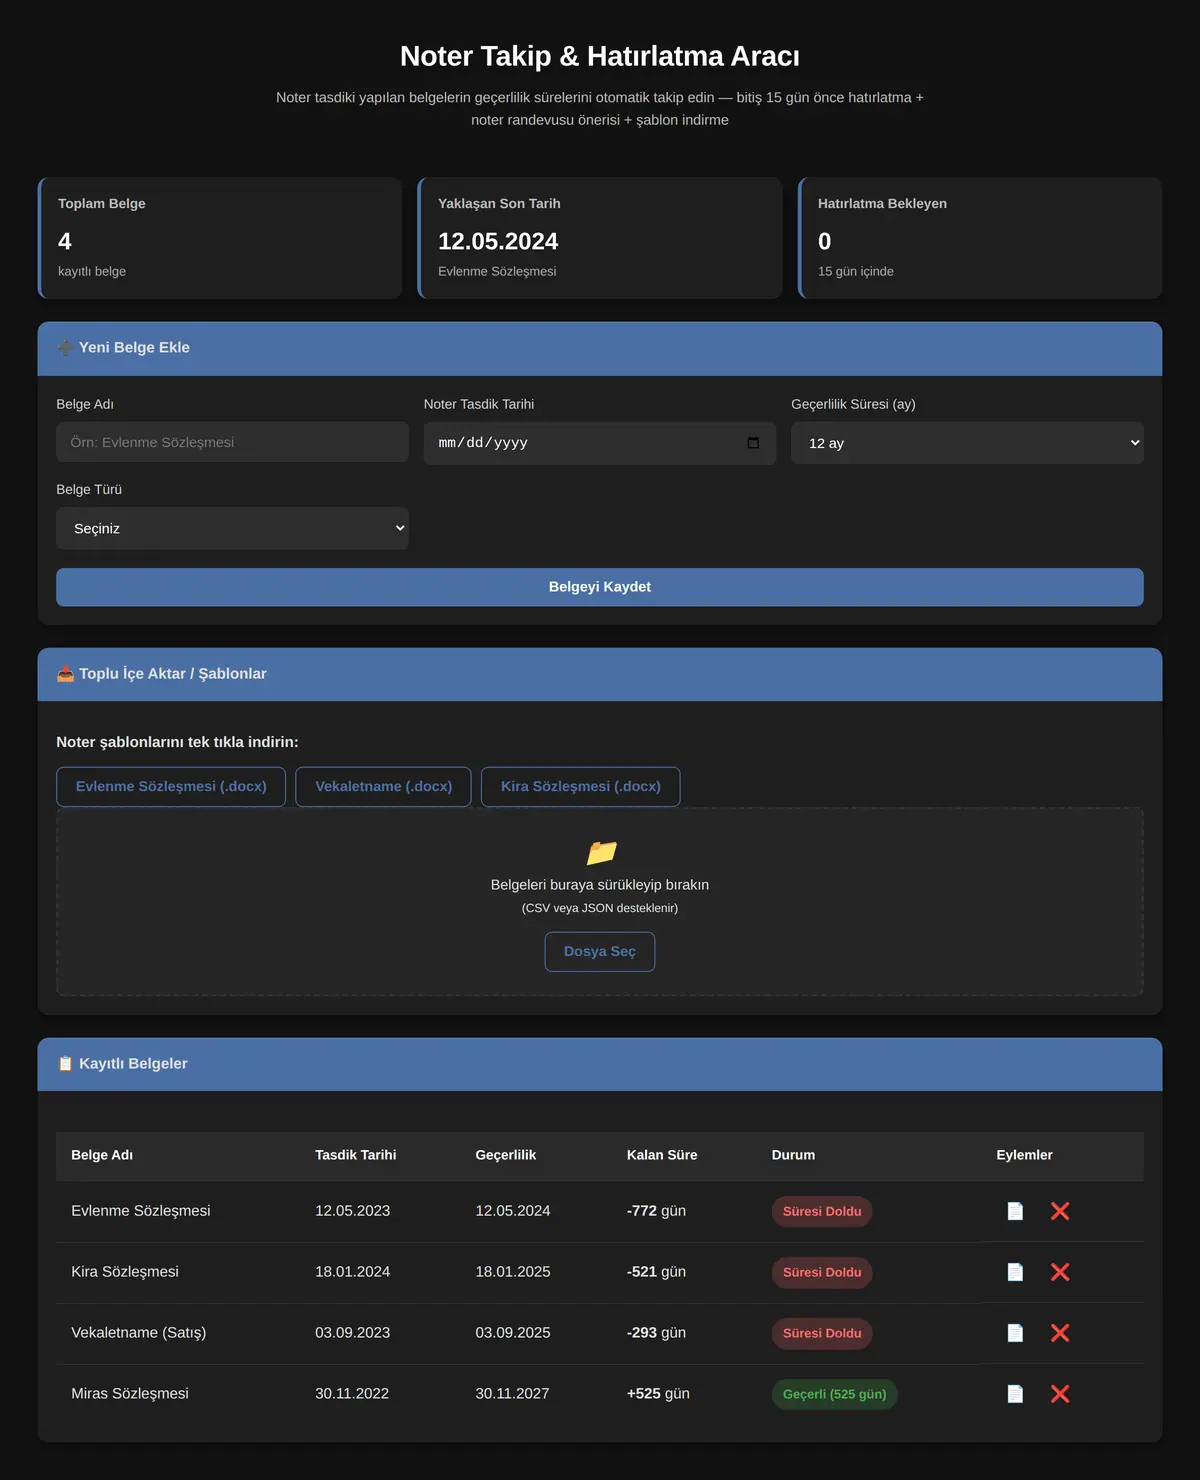Click the folder icon in the drop zone
The height and width of the screenshot is (1480, 1200).
click(x=601, y=852)
